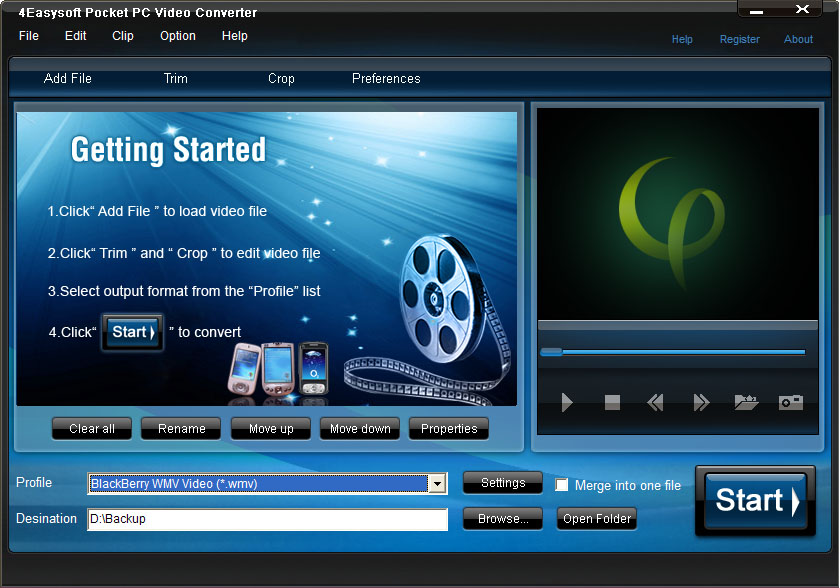
Task: Step backward with the rewind icon
Action: [x=655, y=402]
